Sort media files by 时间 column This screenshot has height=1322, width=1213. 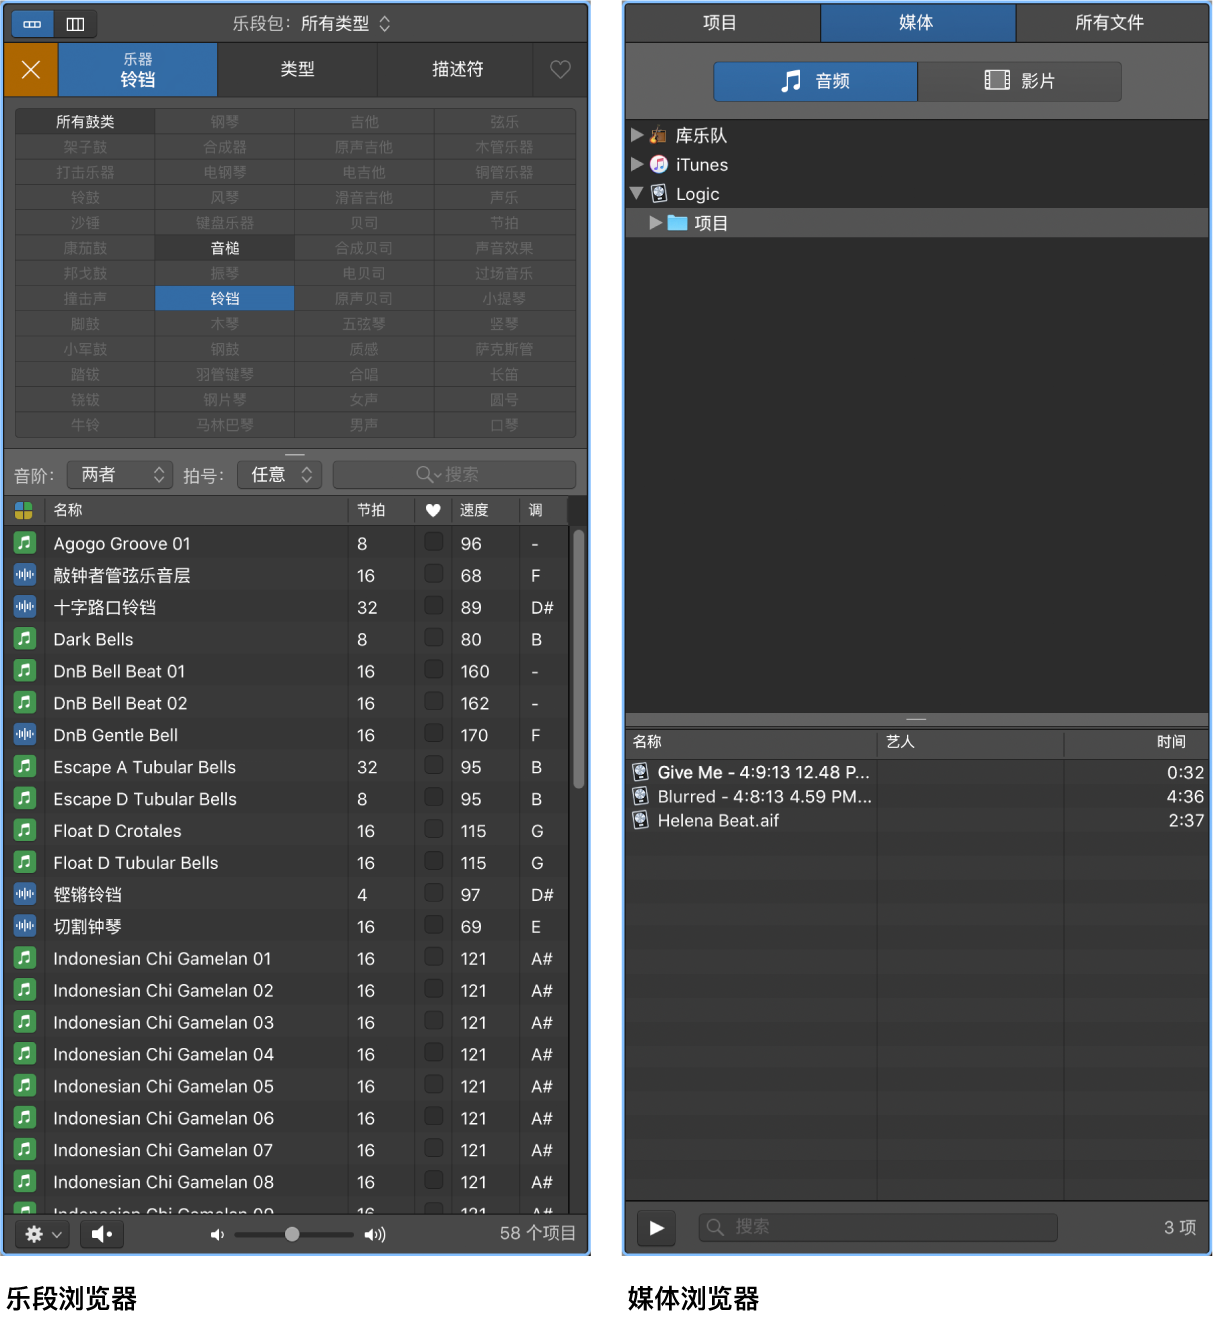[x=1136, y=742]
